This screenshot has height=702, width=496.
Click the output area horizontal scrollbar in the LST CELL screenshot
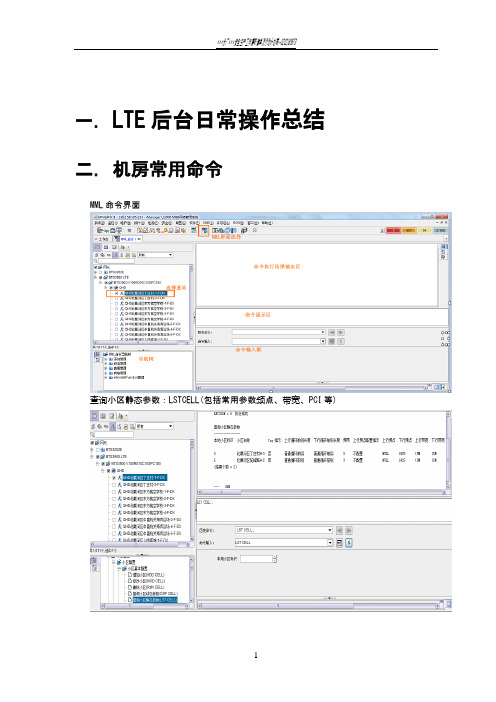(321, 492)
